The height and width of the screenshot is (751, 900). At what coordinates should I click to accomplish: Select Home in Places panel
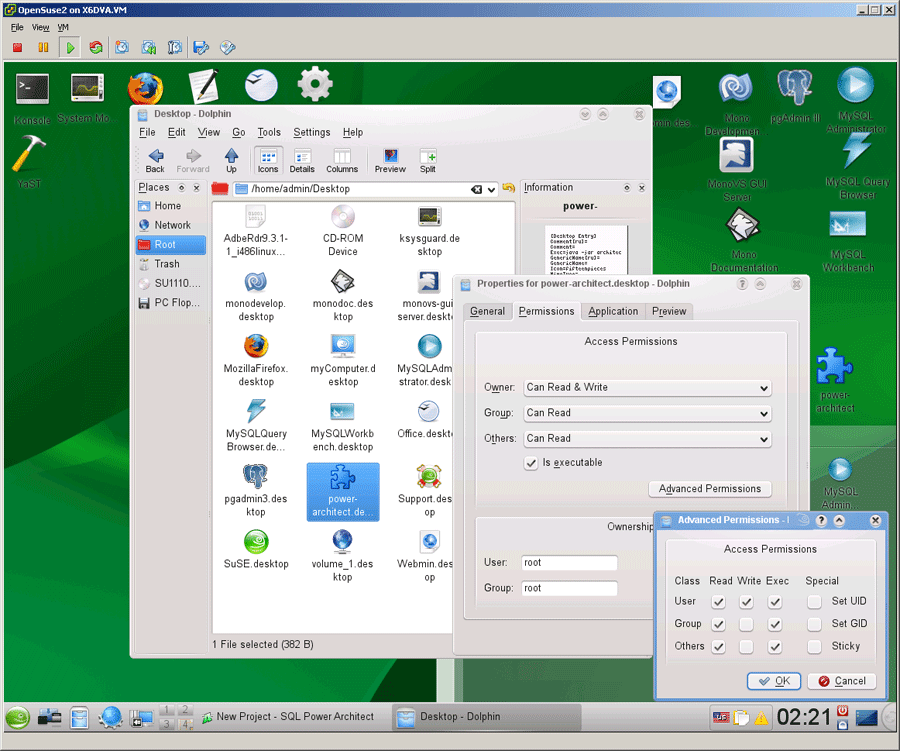pos(170,206)
